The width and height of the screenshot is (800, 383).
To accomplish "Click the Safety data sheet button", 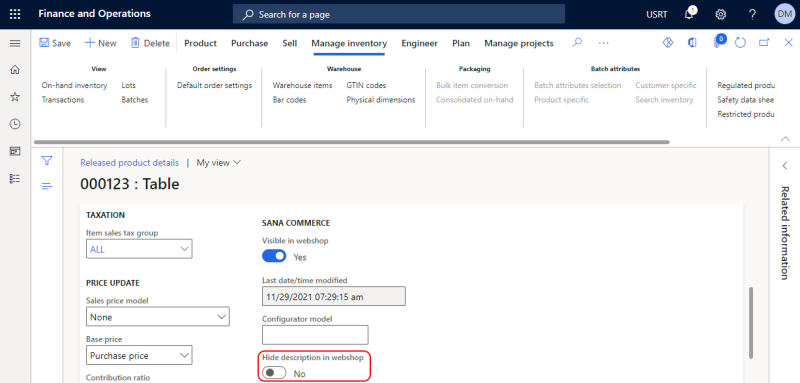I will tap(745, 99).
